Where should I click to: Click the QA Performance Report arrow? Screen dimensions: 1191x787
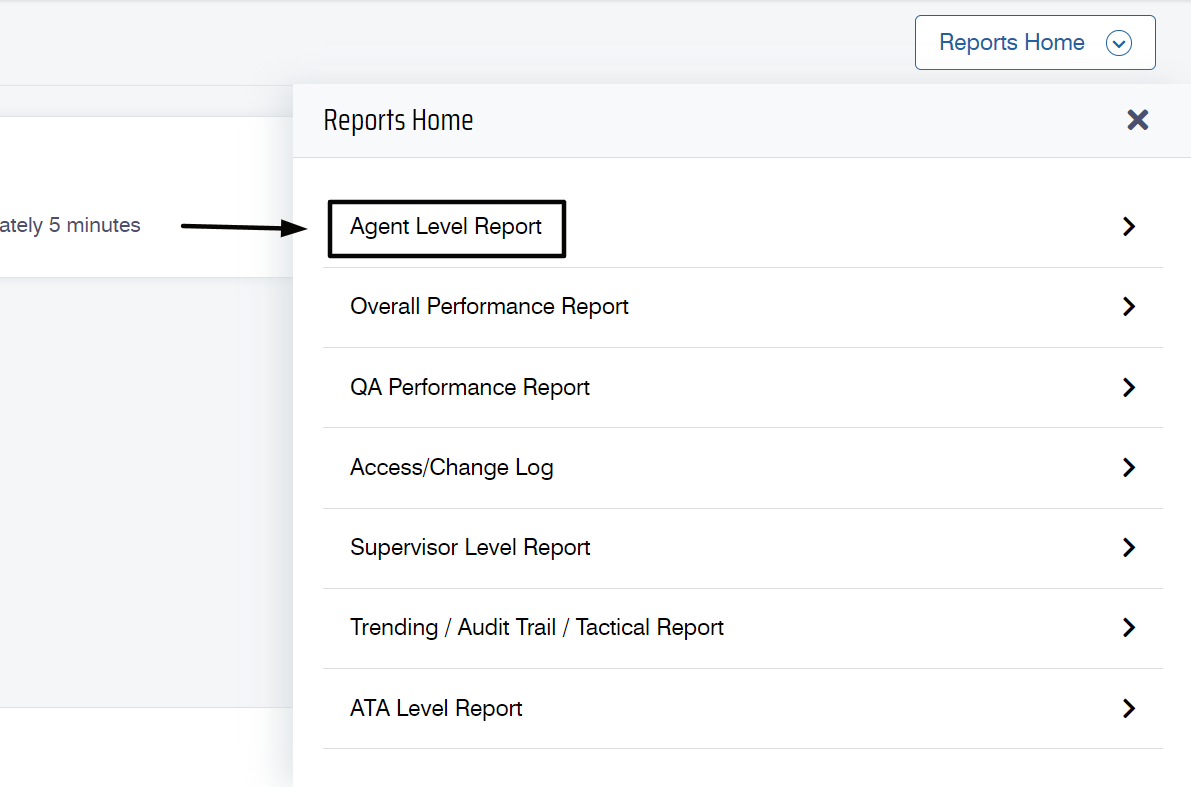(1129, 387)
